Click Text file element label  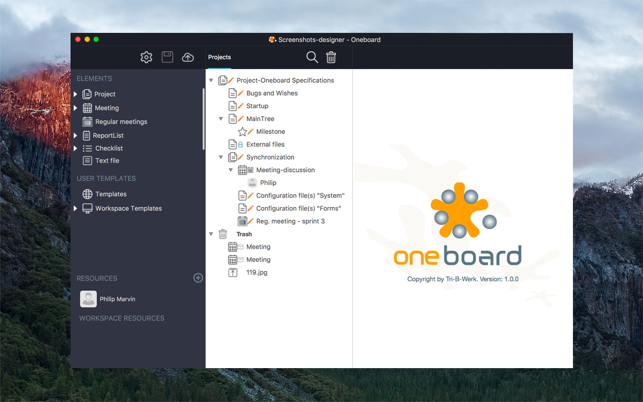107,160
